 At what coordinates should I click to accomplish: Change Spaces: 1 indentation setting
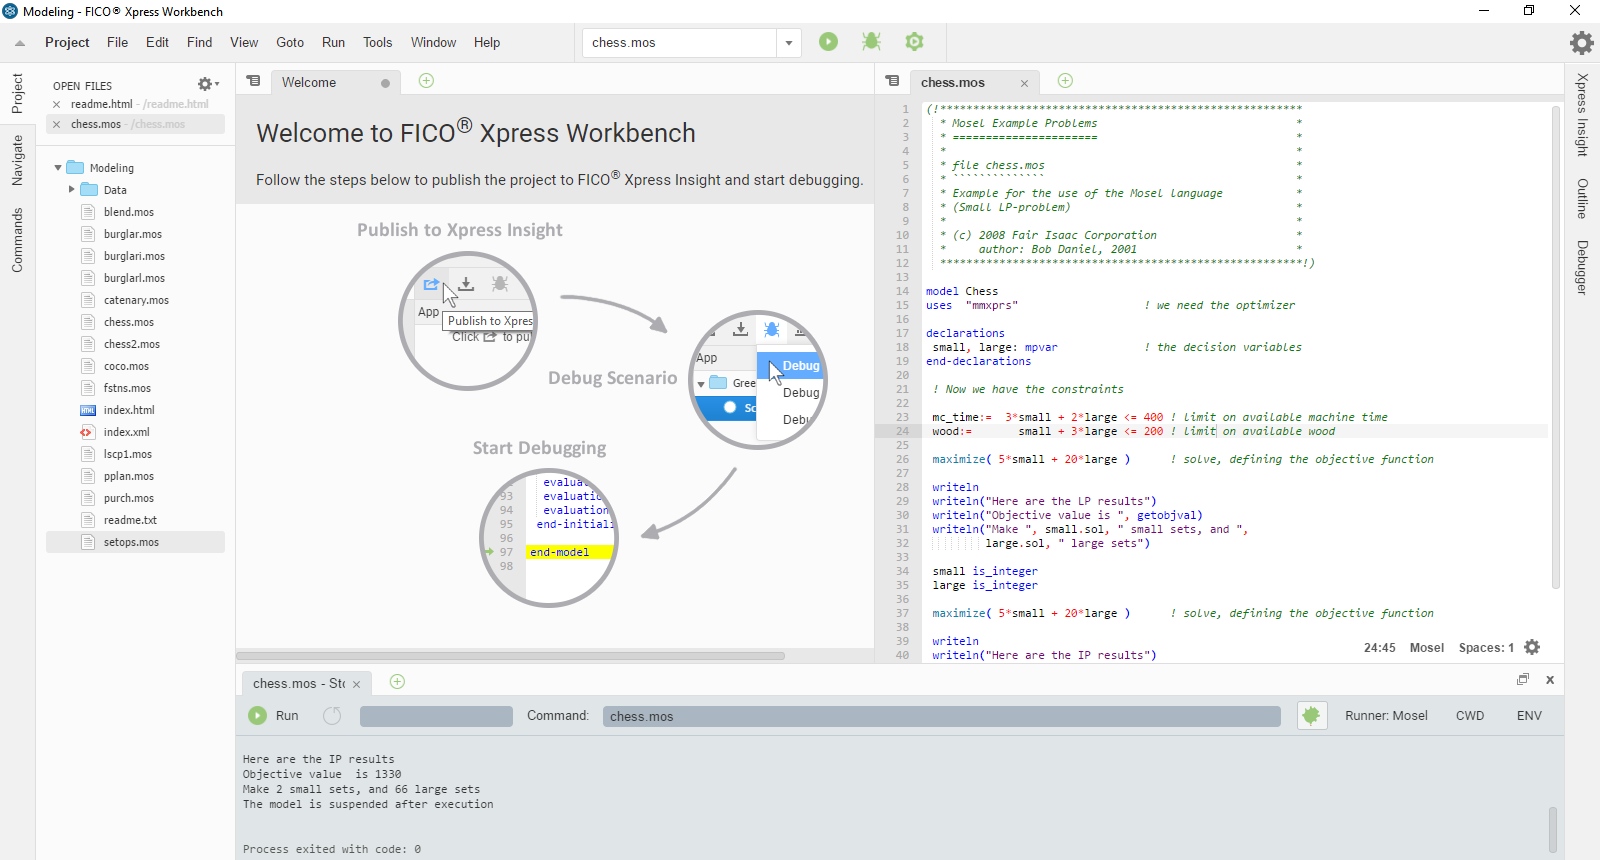[x=1486, y=648]
